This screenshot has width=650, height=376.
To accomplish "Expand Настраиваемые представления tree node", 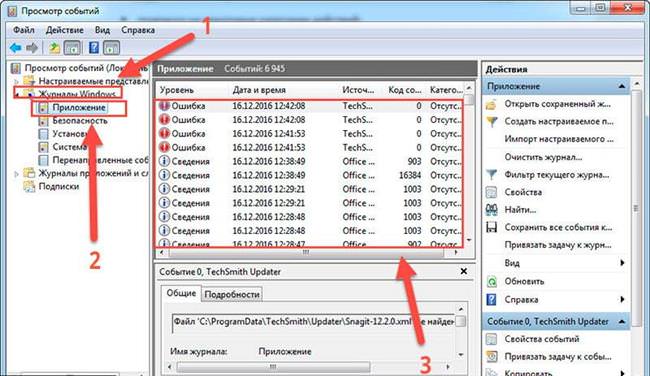I will 17,81.
